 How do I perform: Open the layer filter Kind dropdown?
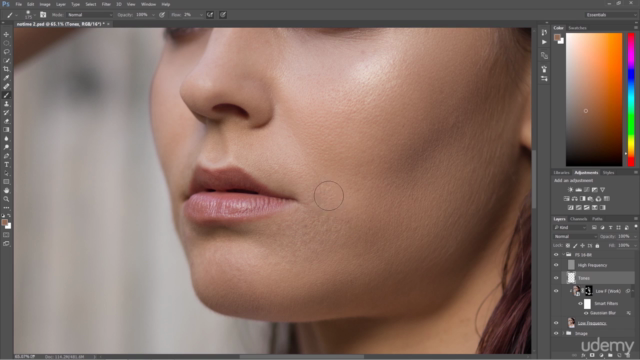coord(570,227)
